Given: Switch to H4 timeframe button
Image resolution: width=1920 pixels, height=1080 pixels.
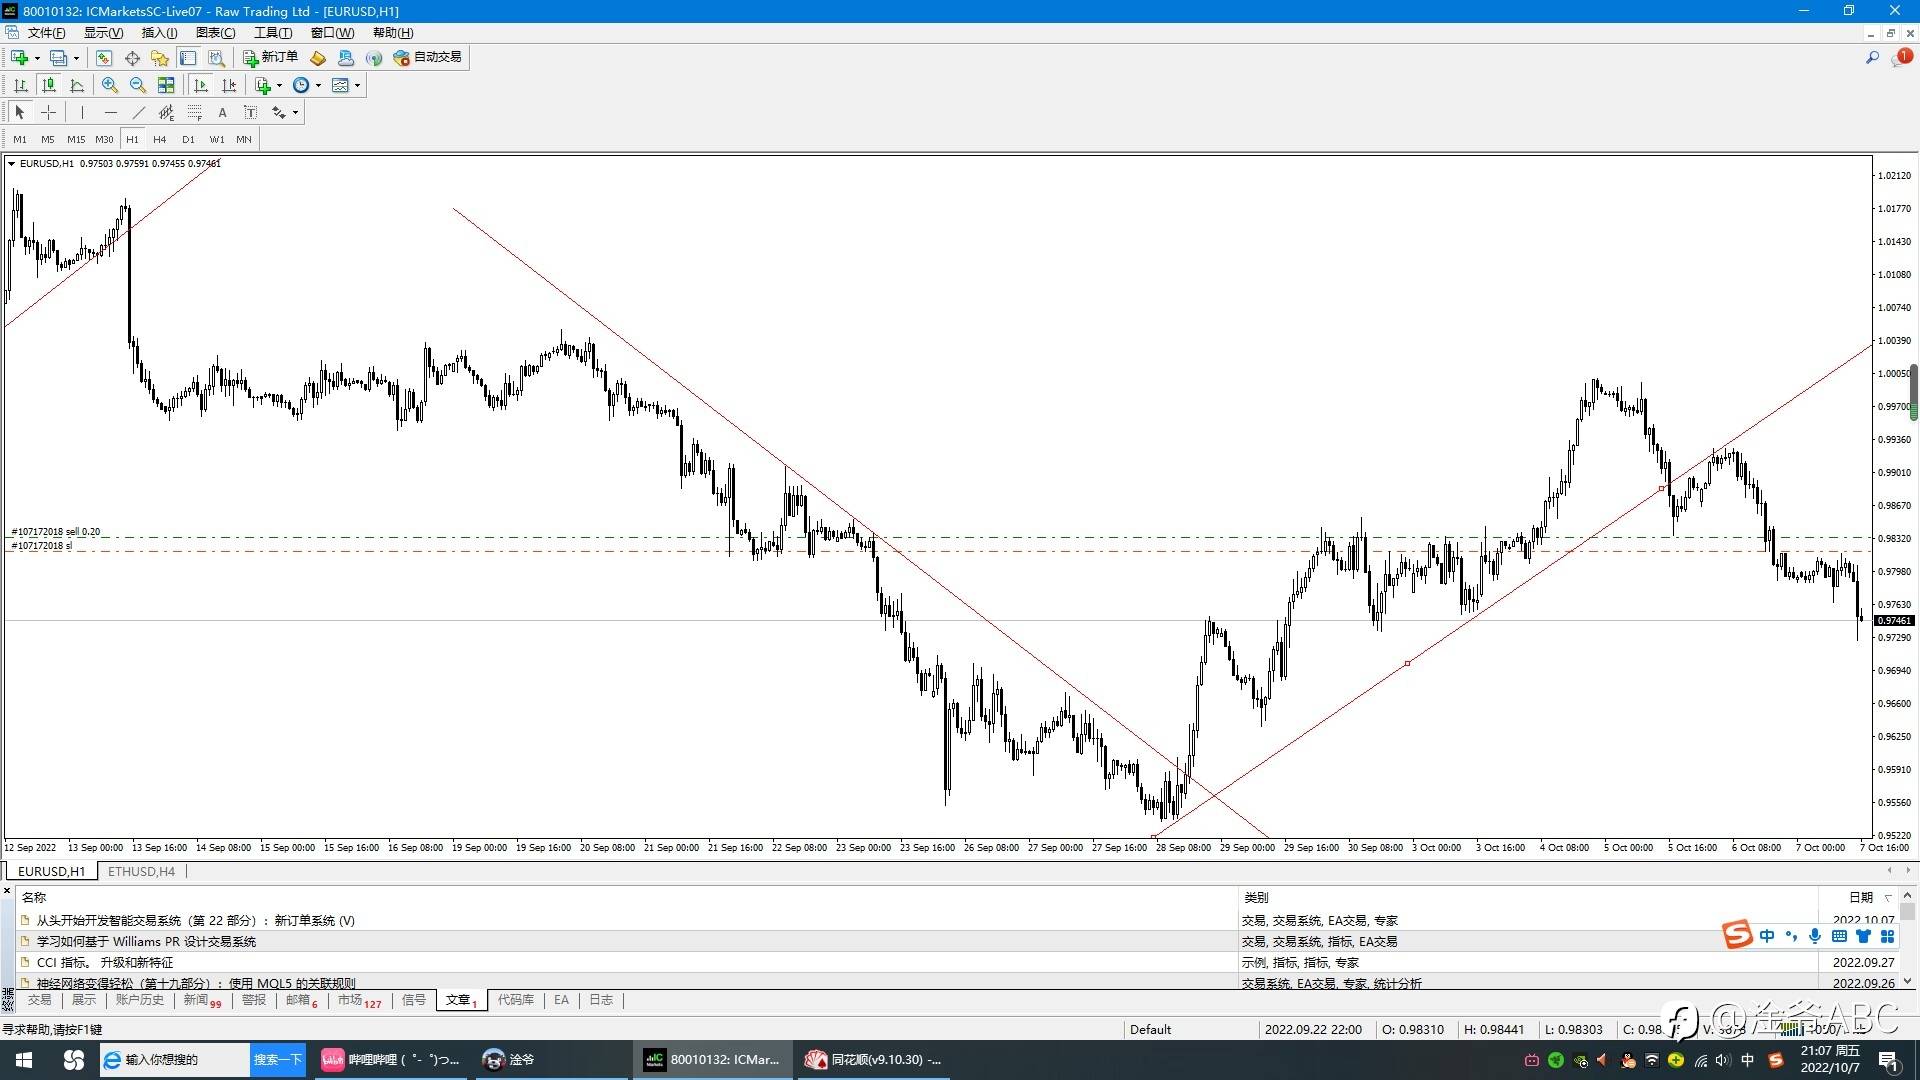Looking at the screenshot, I should click(x=159, y=140).
